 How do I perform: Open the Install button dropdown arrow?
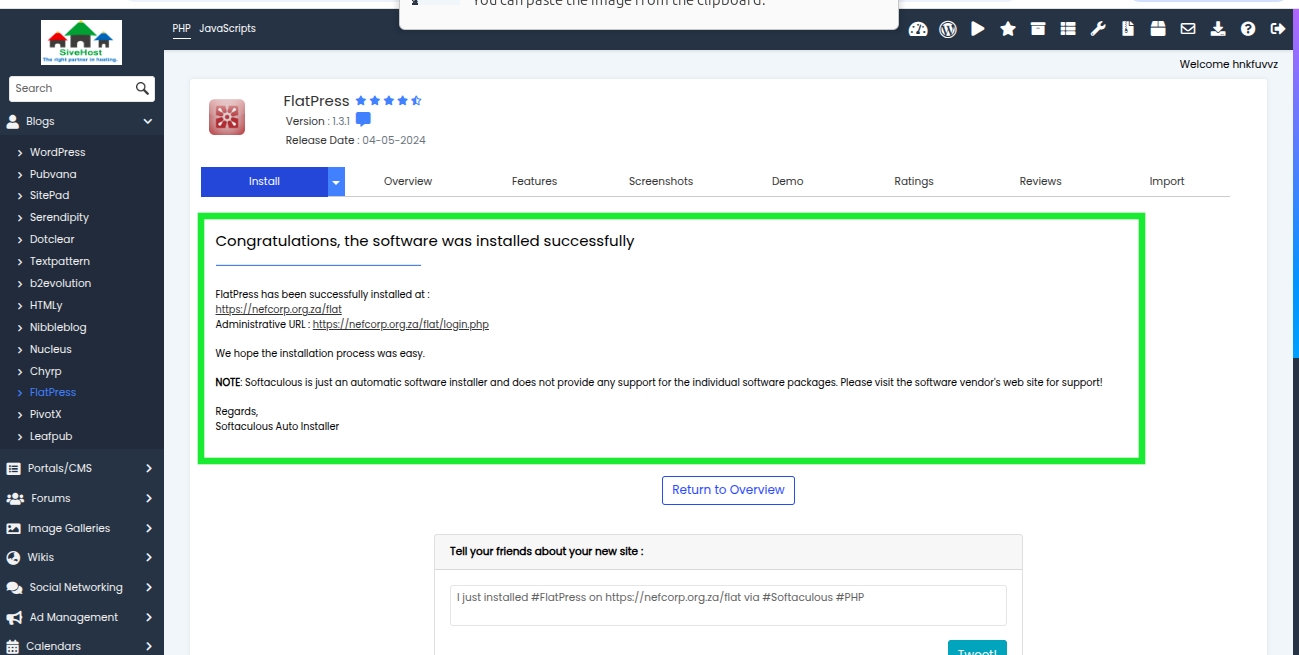(336, 181)
